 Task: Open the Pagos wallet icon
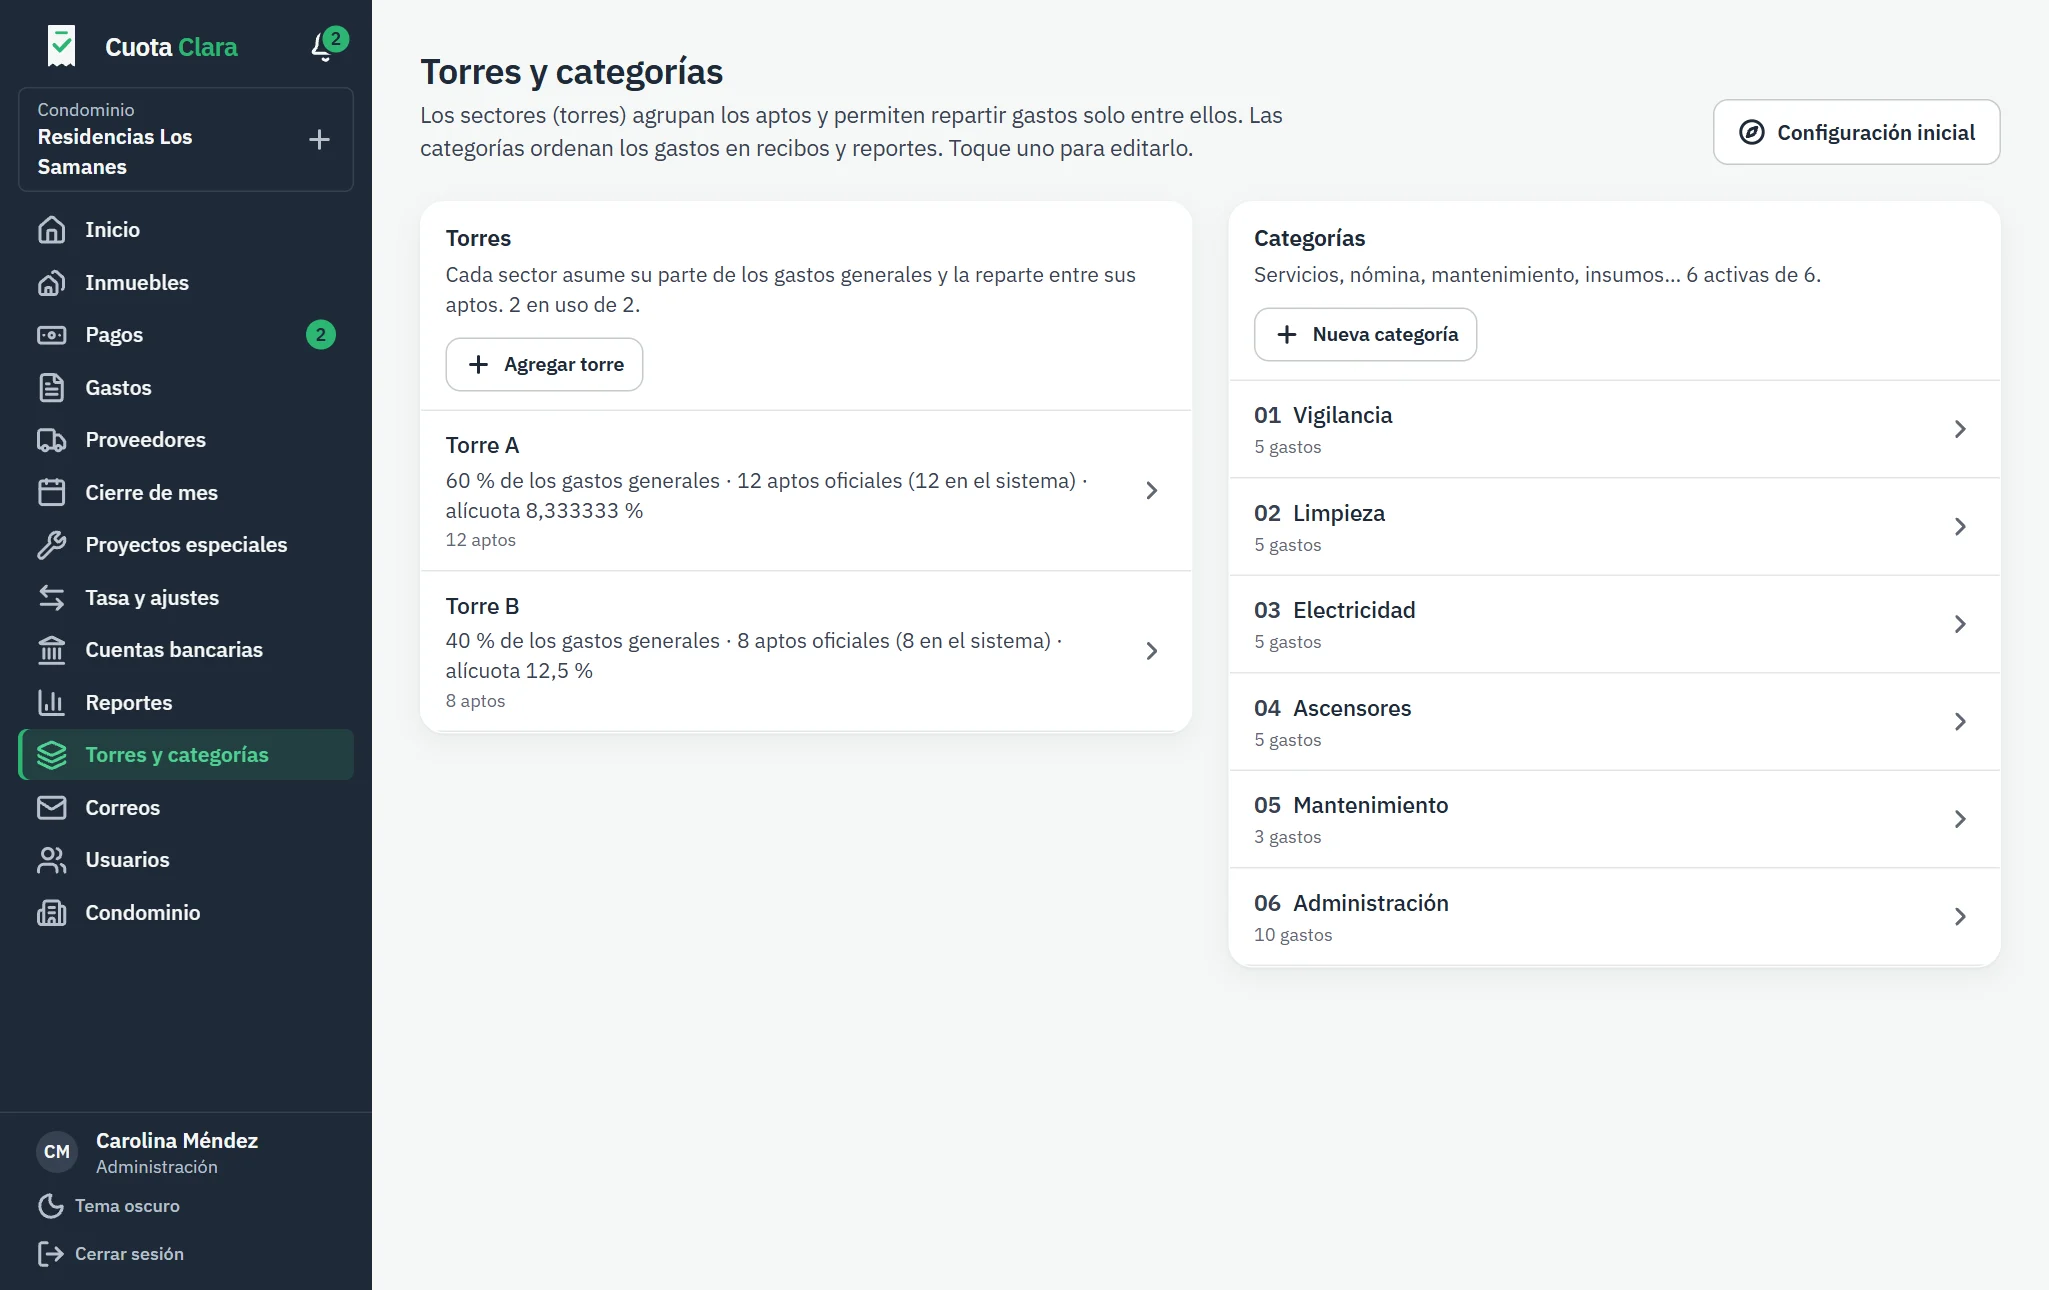click(x=52, y=335)
